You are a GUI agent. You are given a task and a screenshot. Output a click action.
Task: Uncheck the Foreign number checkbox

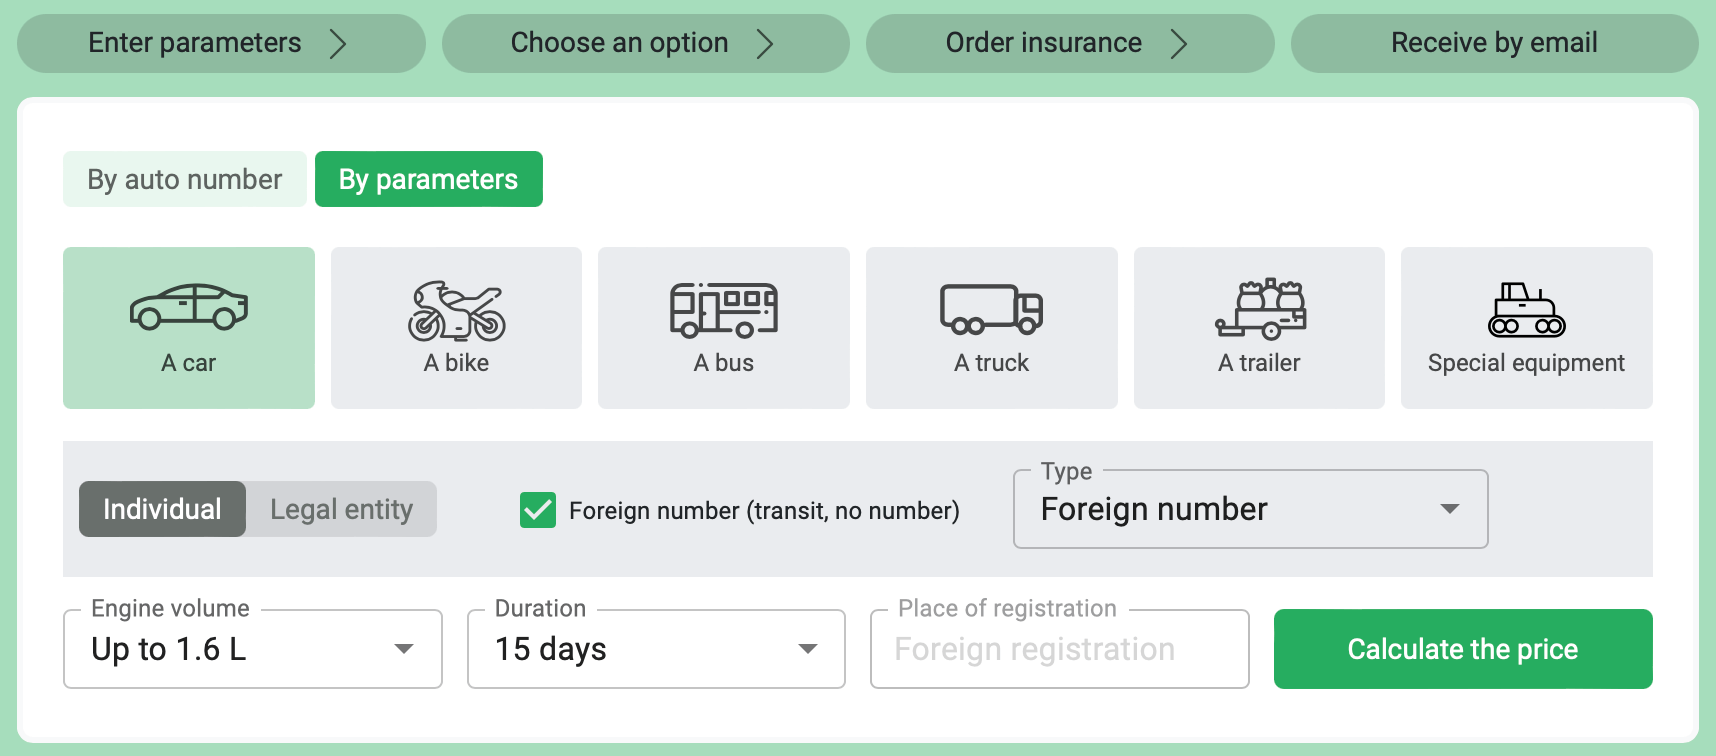click(x=538, y=510)
